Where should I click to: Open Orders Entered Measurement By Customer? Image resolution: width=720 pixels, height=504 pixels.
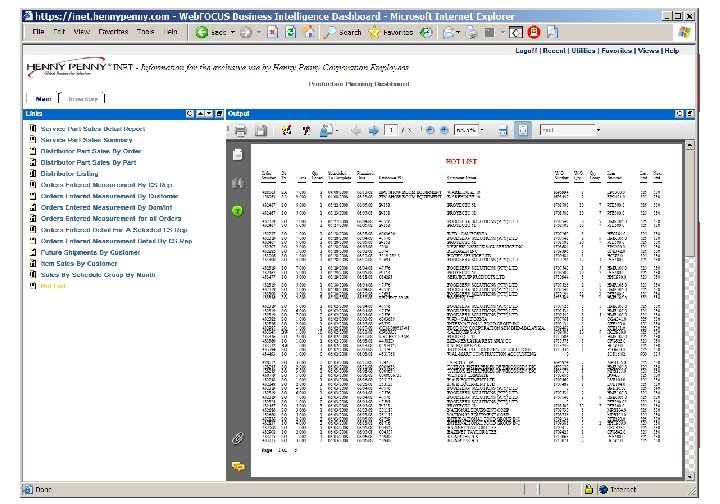(x=109, y=196)
